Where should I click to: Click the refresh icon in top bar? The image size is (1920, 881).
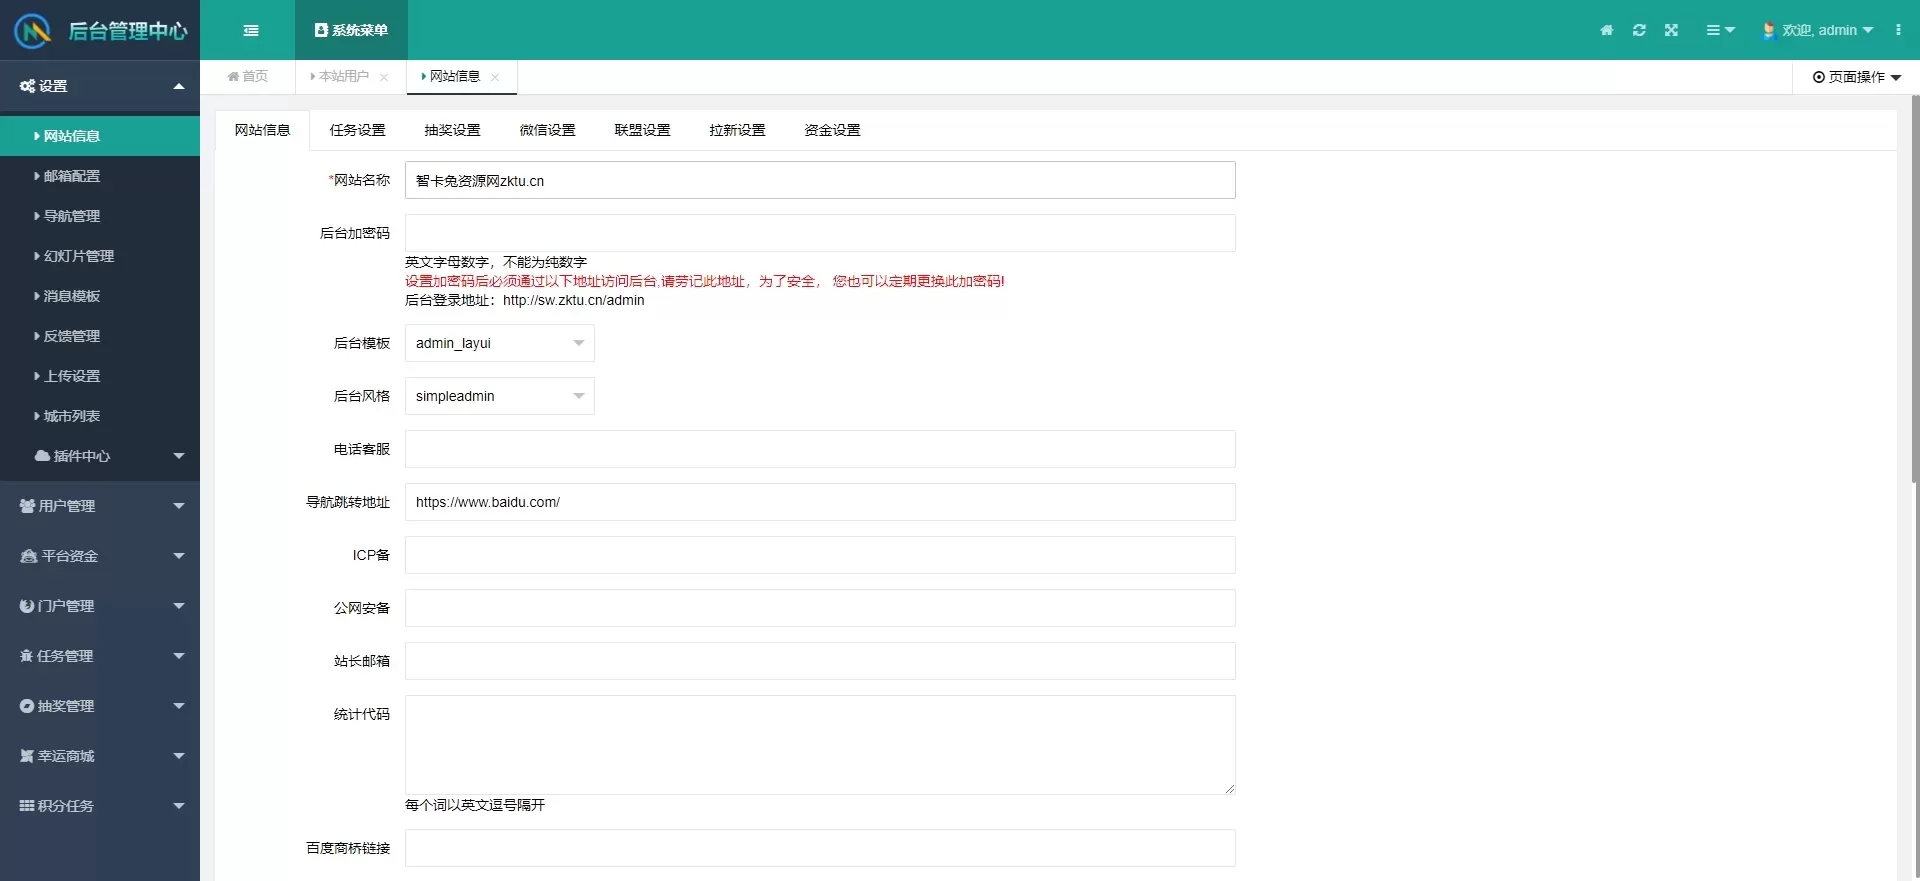[1639, 30]
